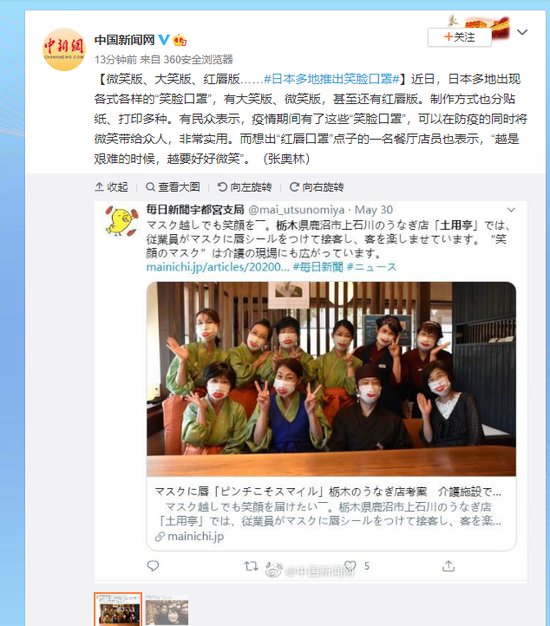Viewport: 550px width, 626px height.
Task: Click the #毎日新聞 hashtag
Action: pyautogui.click(x=318, y=267)
